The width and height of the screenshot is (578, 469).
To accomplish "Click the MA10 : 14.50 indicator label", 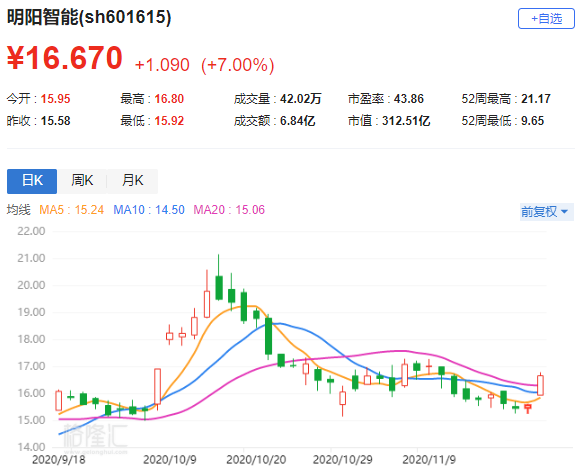I will coord(149,210).
